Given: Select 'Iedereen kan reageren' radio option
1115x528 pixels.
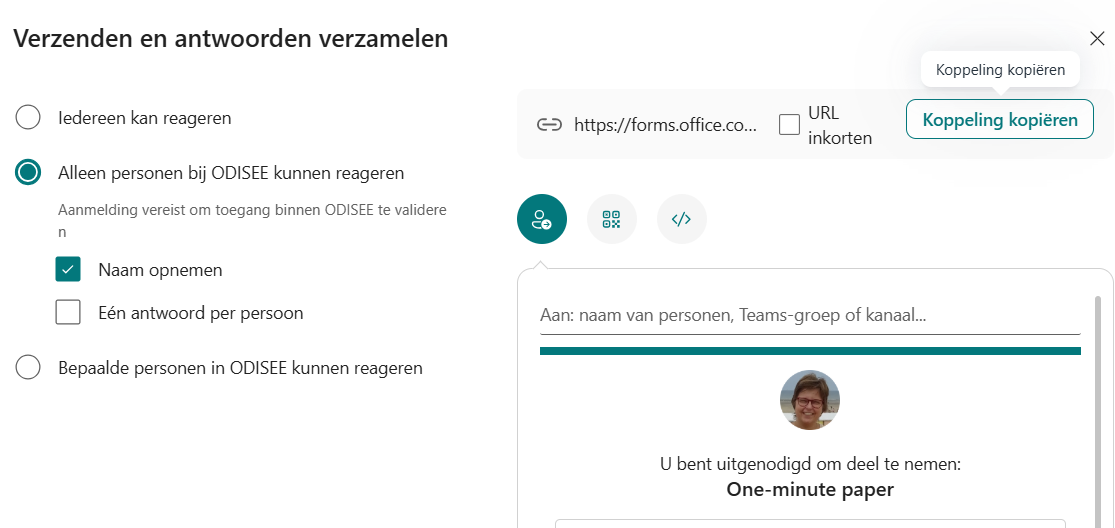Looking at the screenshot, I should (x=28, y=118).
